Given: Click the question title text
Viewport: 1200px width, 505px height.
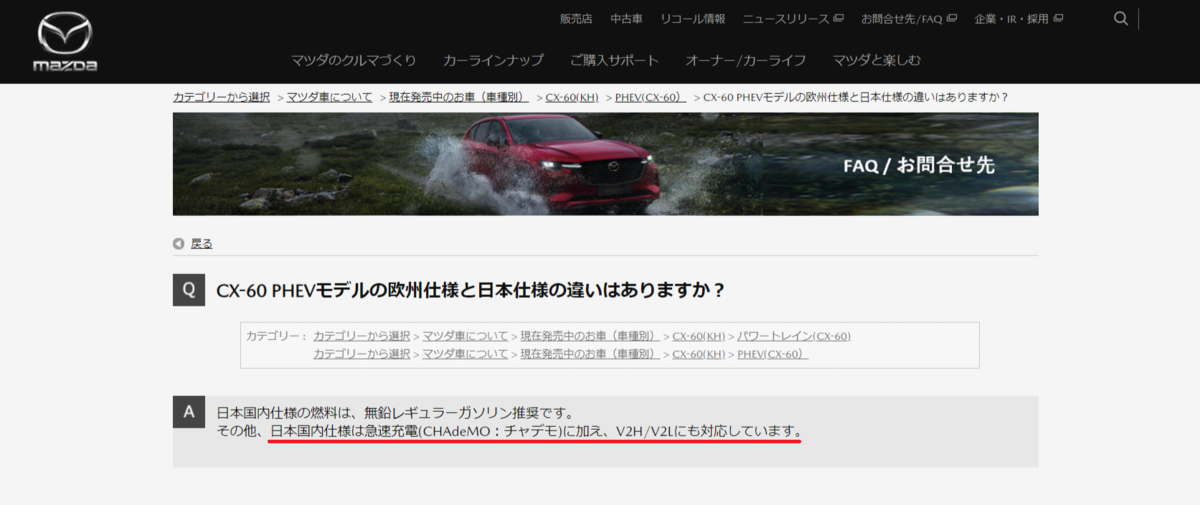Looking at the screenshot, I should pyautogui.click(x=470, y=290).
